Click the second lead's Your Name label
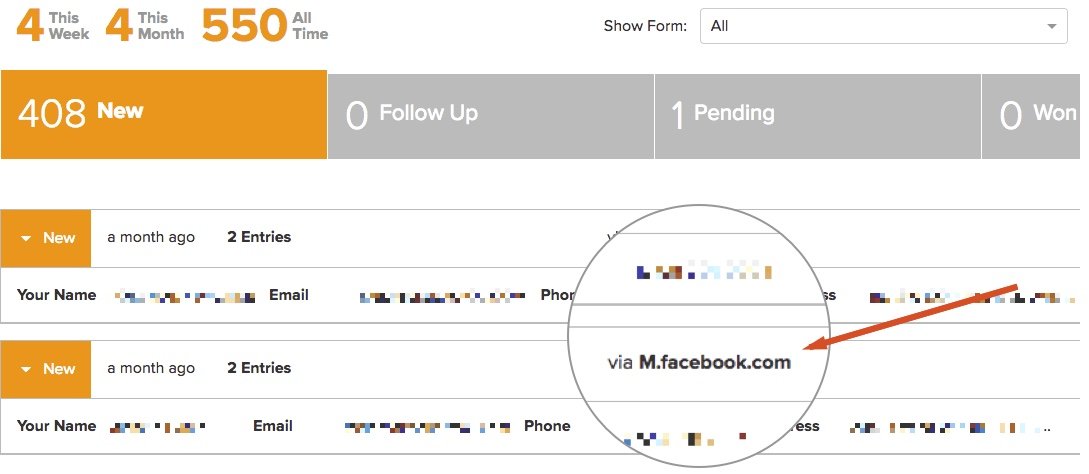1089x474 pixels. [x=56, y=426]
